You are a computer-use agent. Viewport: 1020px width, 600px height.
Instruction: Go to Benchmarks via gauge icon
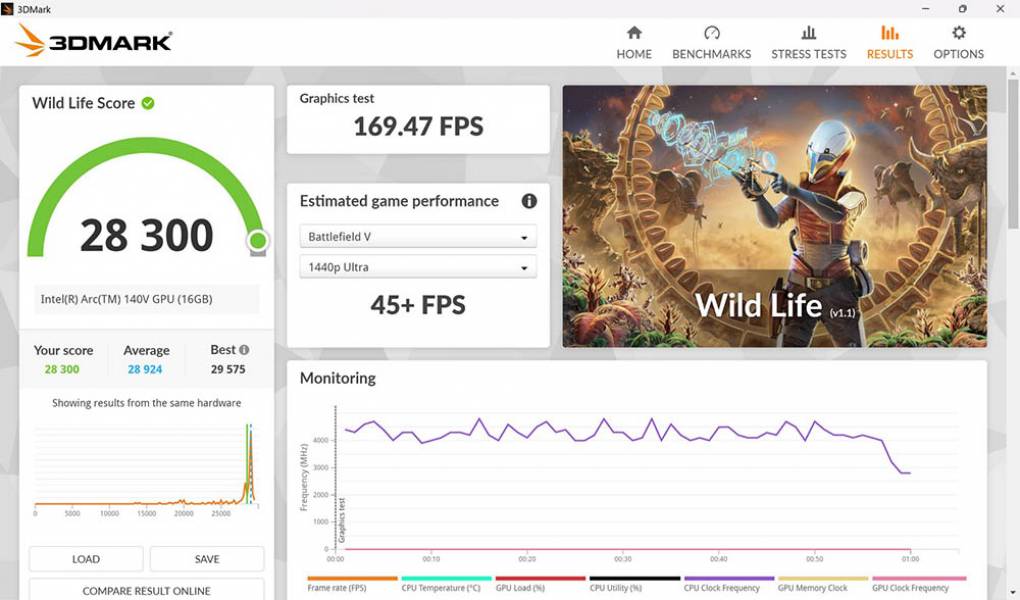[711, 33]
